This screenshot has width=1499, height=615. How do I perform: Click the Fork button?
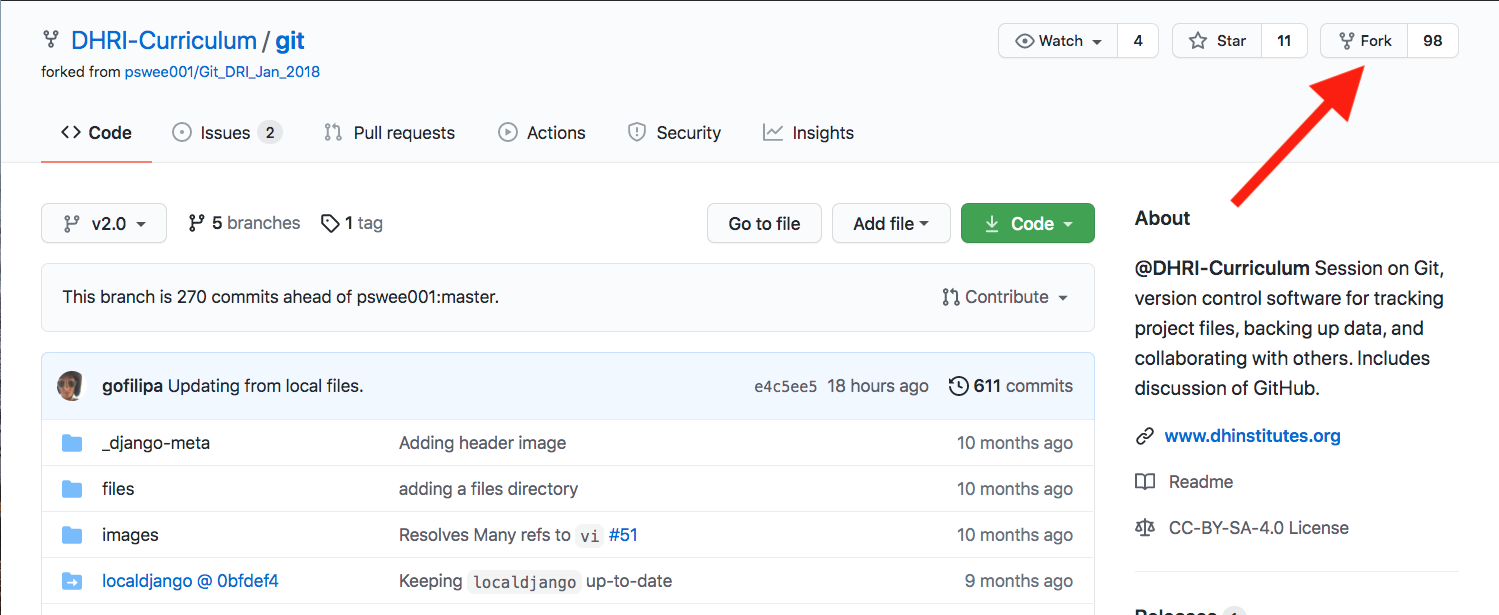pyautogui.click(x=1364, y=41)
